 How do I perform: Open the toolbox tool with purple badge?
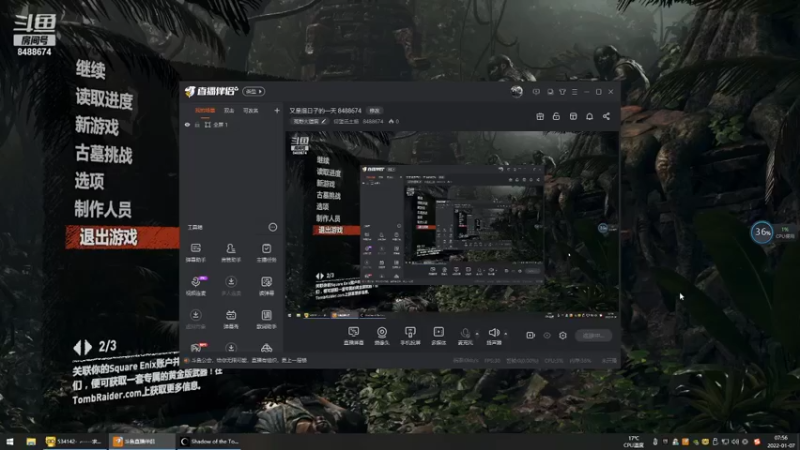(x=196, y=286)
